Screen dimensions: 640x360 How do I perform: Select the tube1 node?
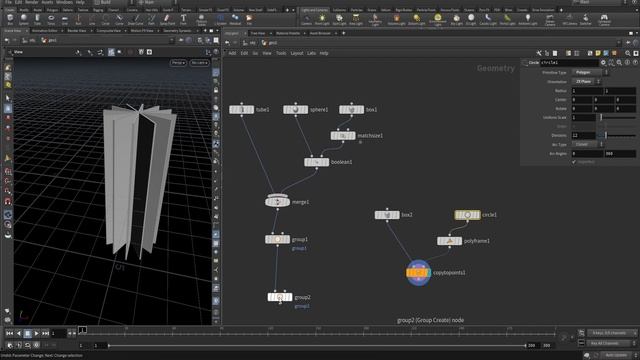click(242, 109)
